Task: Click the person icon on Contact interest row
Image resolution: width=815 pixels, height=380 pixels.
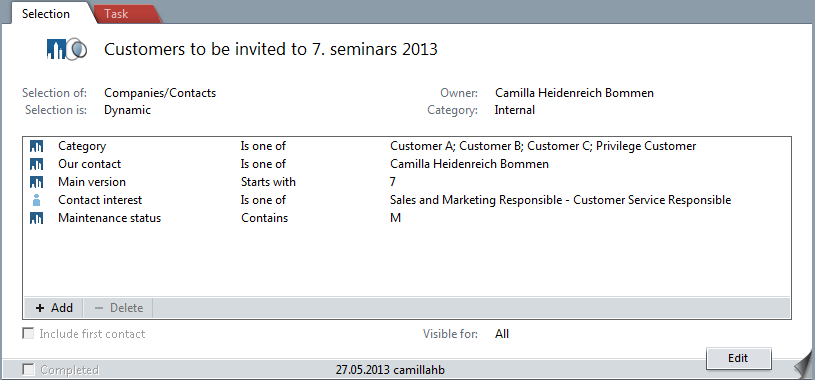Action: tap(36, 200)
